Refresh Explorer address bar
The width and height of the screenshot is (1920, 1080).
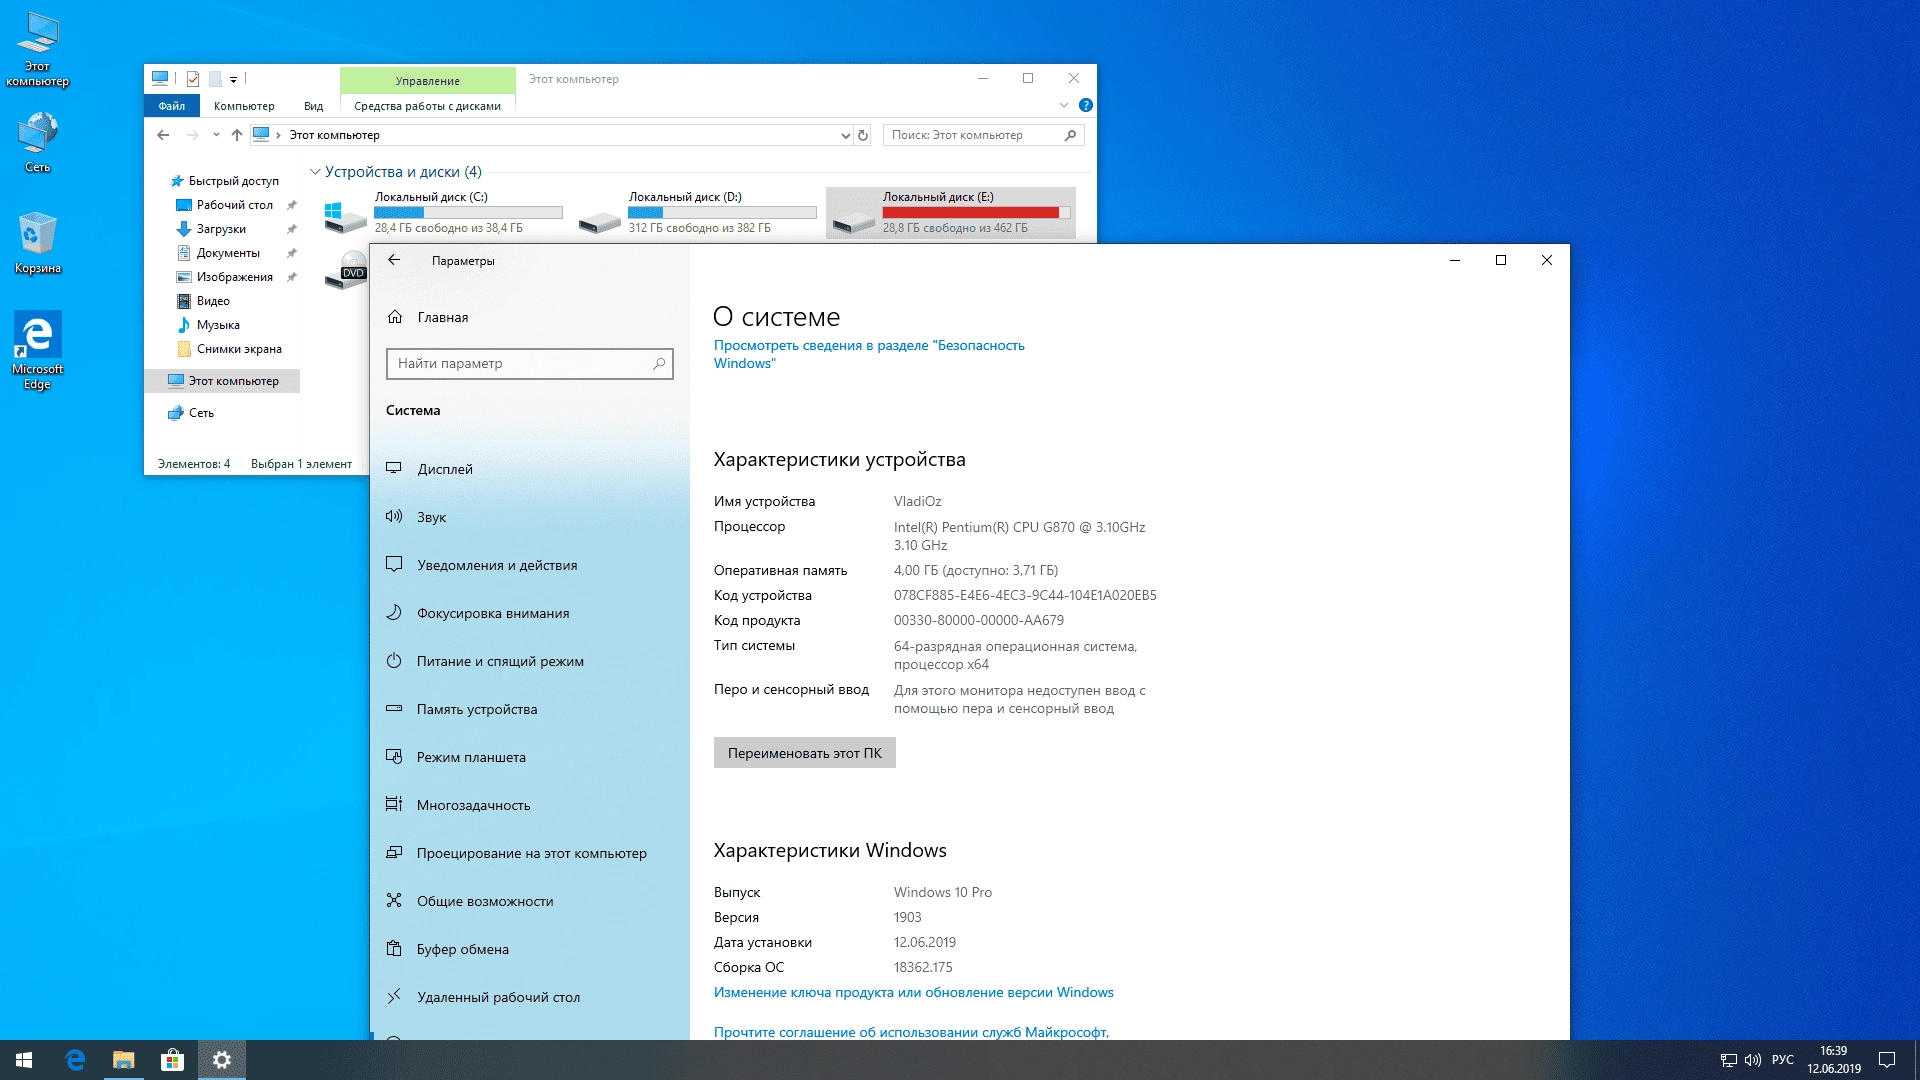point(863,135)
